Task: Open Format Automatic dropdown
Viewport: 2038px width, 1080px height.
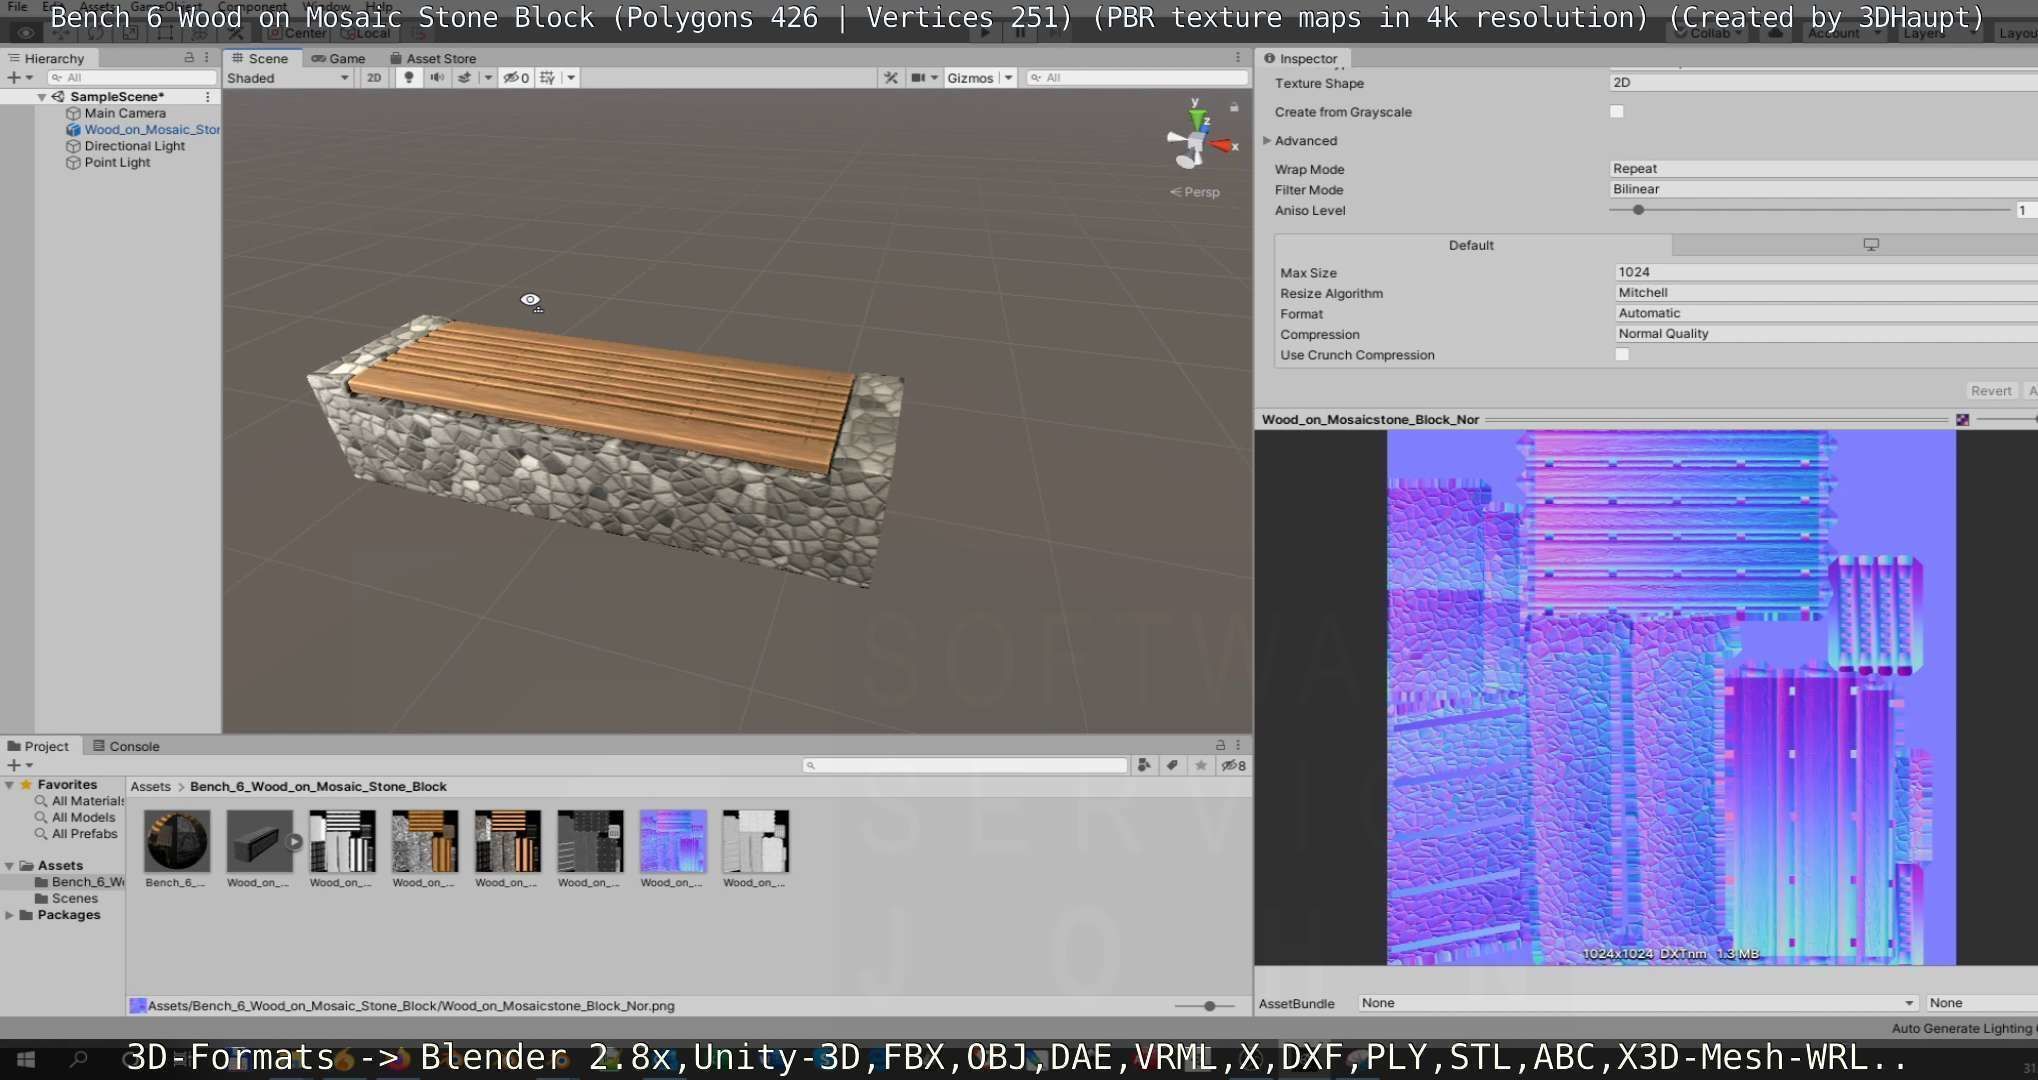Action: tap(1826, 313)
